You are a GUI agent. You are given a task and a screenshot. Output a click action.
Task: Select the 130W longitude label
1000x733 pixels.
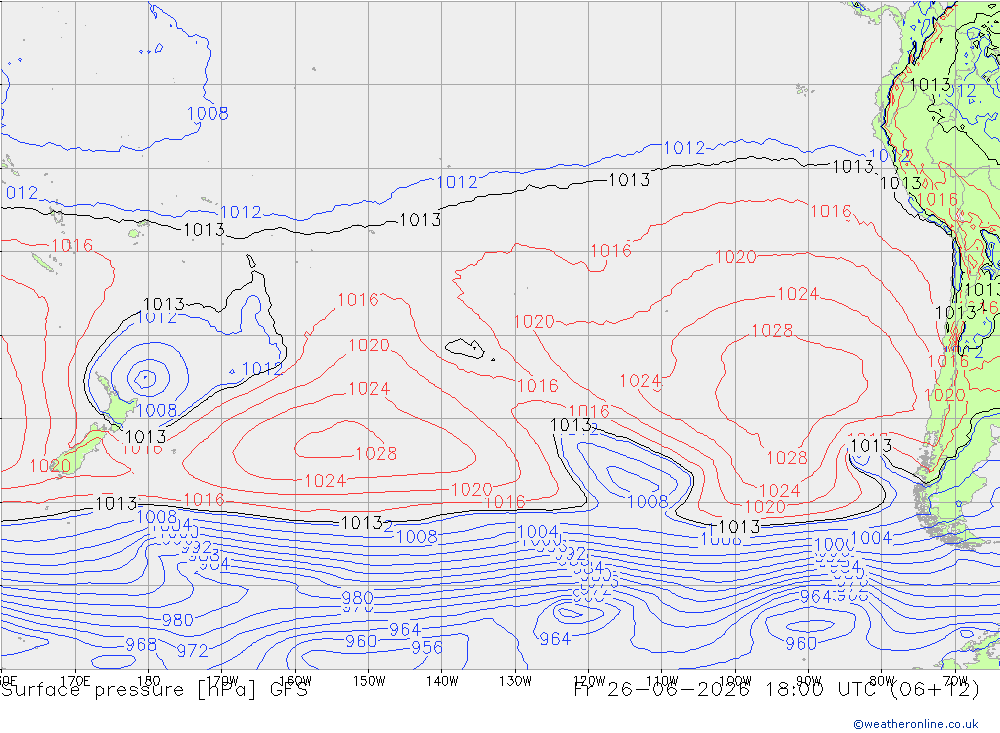tap(515, 681)
